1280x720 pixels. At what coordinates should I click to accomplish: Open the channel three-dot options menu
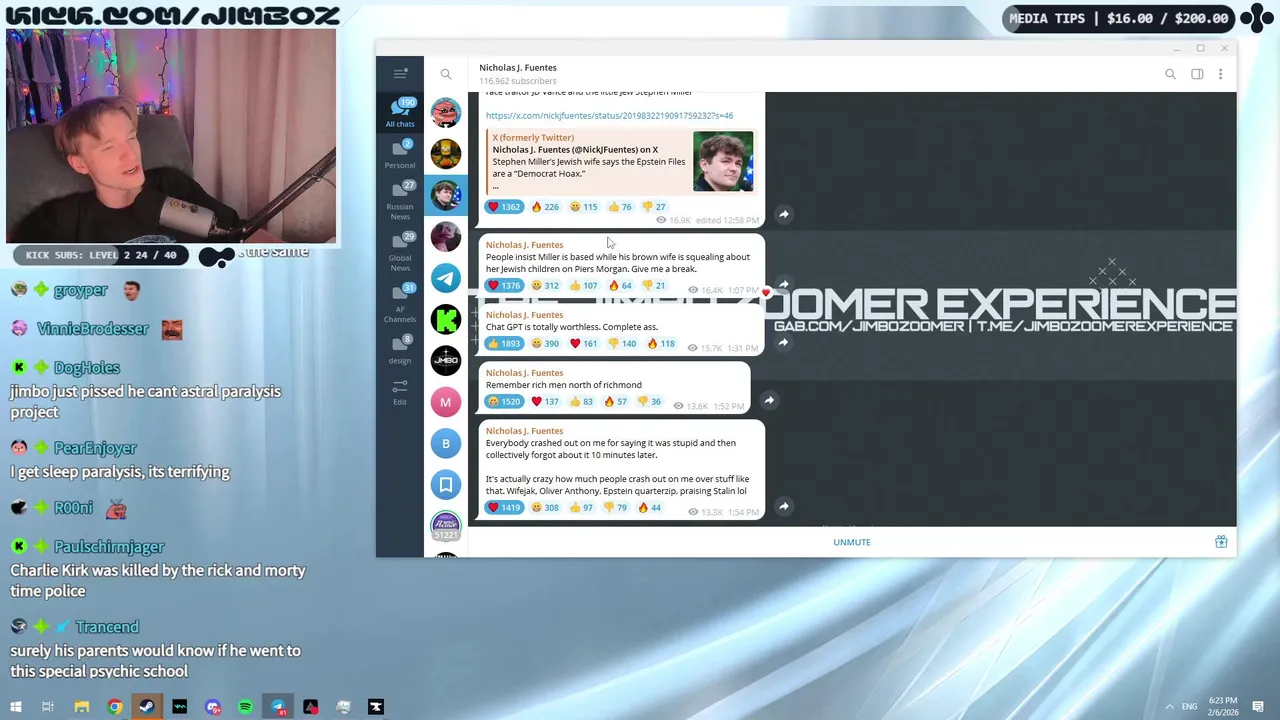click(1220, 74)
